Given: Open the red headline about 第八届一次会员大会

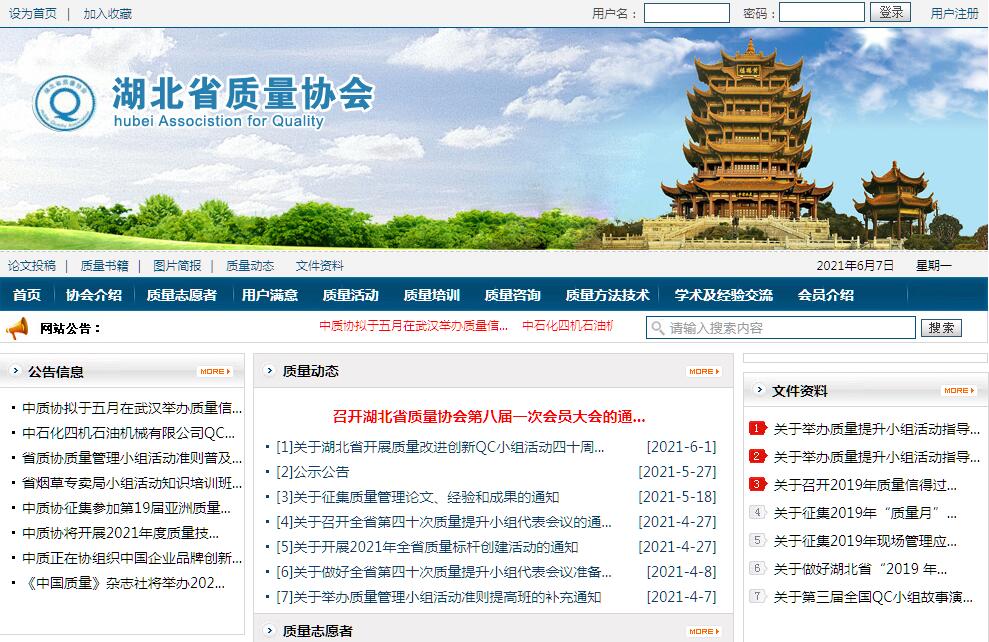Looking at the screenshot, I should (x=489, y=417).
